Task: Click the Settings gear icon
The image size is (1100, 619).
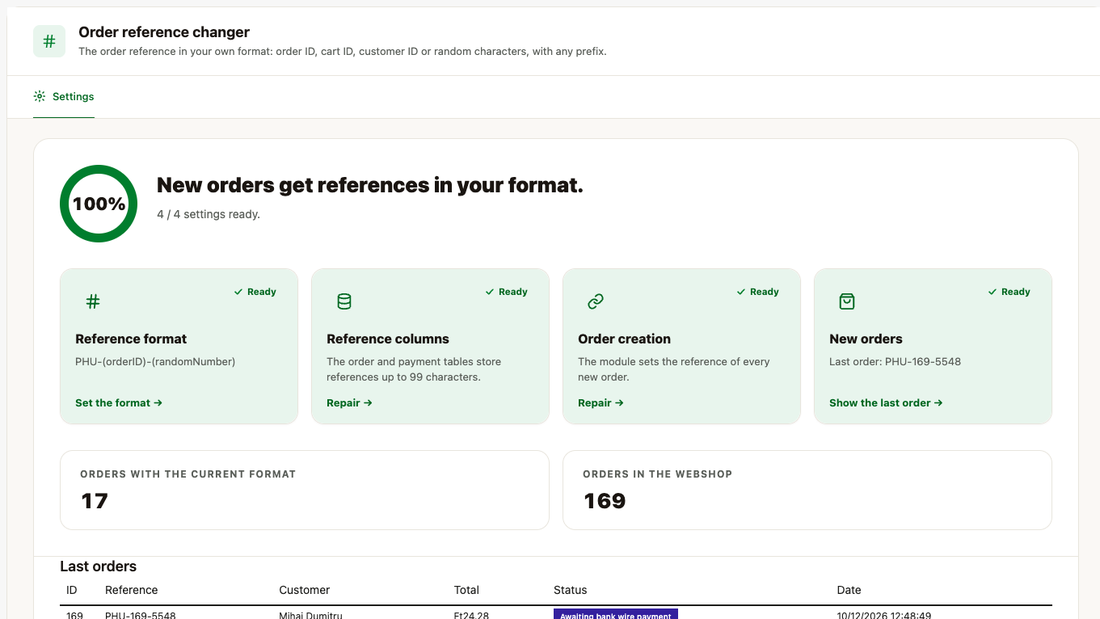Action: coord(39,96)
